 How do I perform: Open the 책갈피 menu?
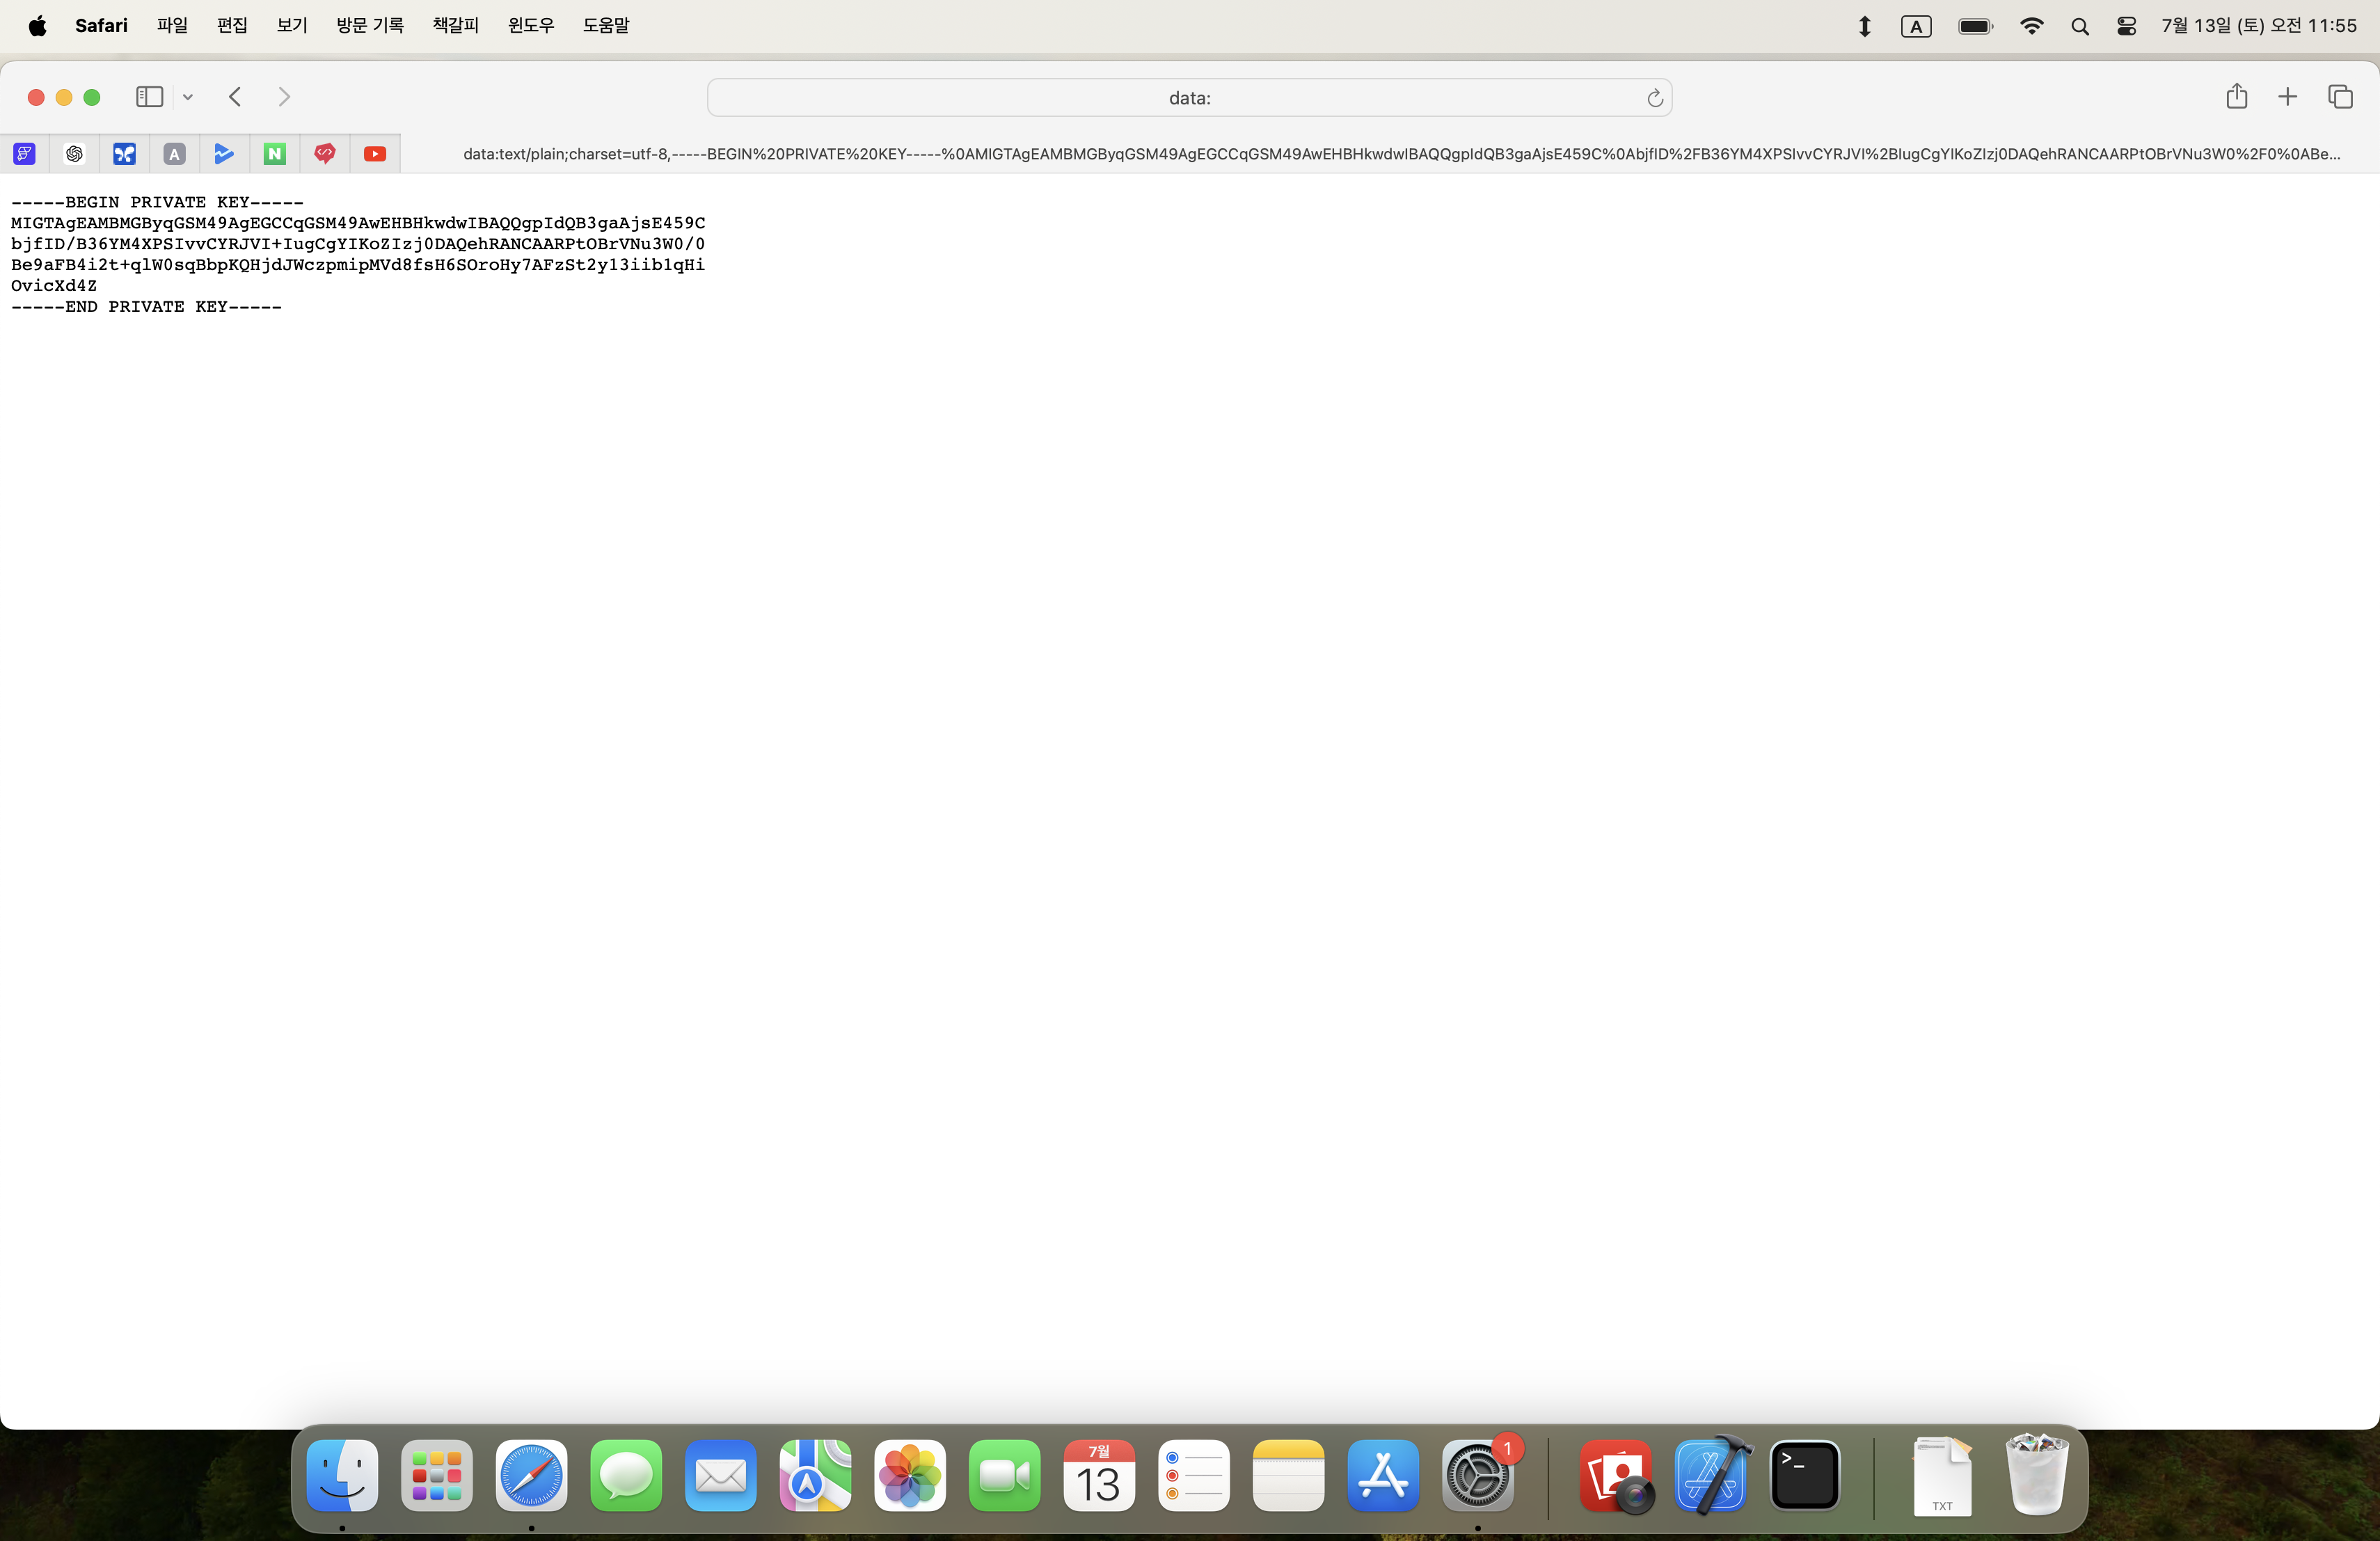[456, 26]
